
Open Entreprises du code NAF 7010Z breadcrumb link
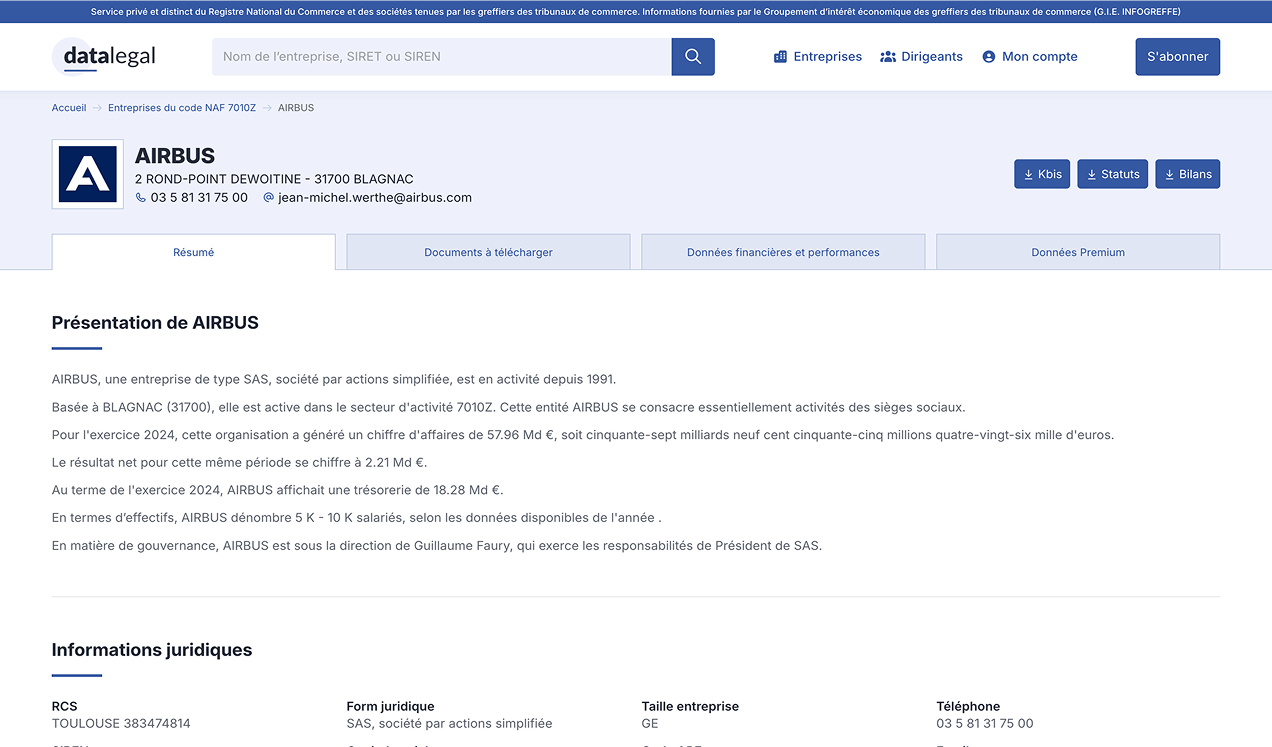[x=182, y=107]
